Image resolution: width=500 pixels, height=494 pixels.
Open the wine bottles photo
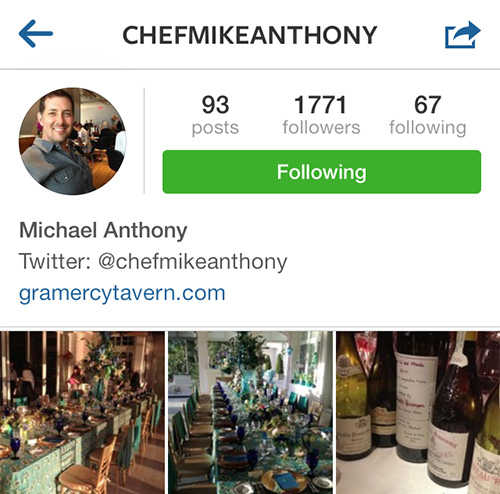(418, 413)
